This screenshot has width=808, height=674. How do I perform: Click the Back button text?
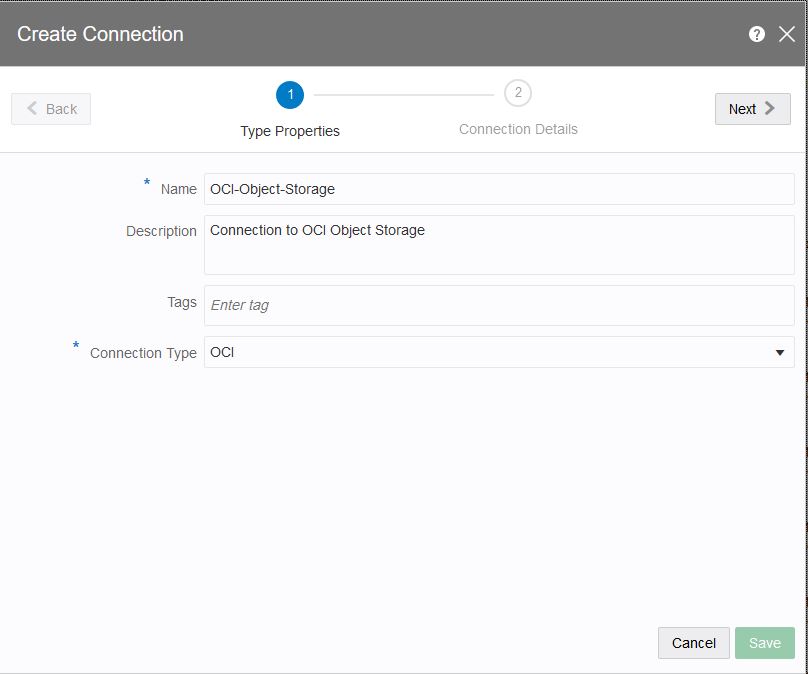(61, 109)
